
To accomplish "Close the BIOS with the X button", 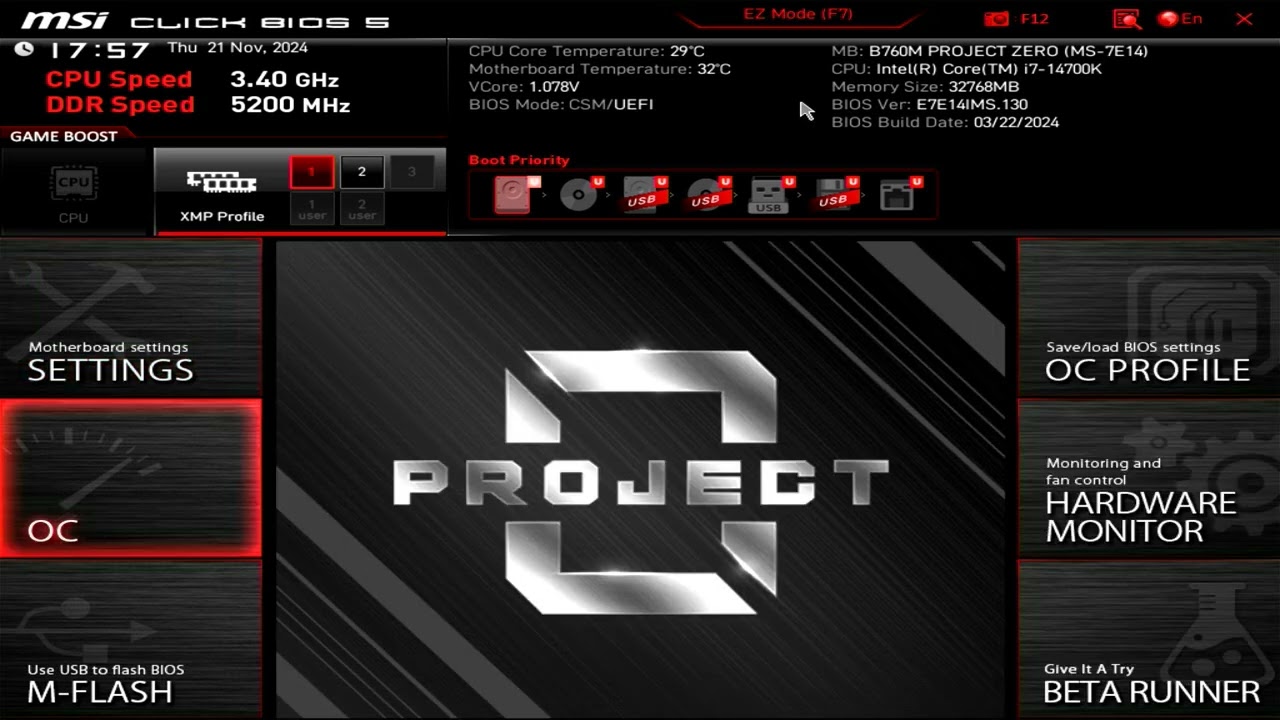I will [1244, 19].
